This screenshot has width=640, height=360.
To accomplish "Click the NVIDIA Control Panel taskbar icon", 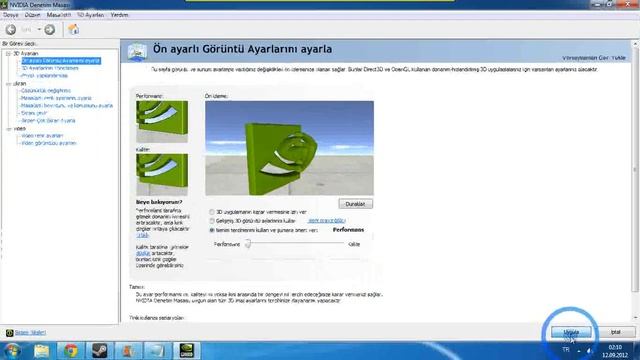I will (x=187, y=351).
